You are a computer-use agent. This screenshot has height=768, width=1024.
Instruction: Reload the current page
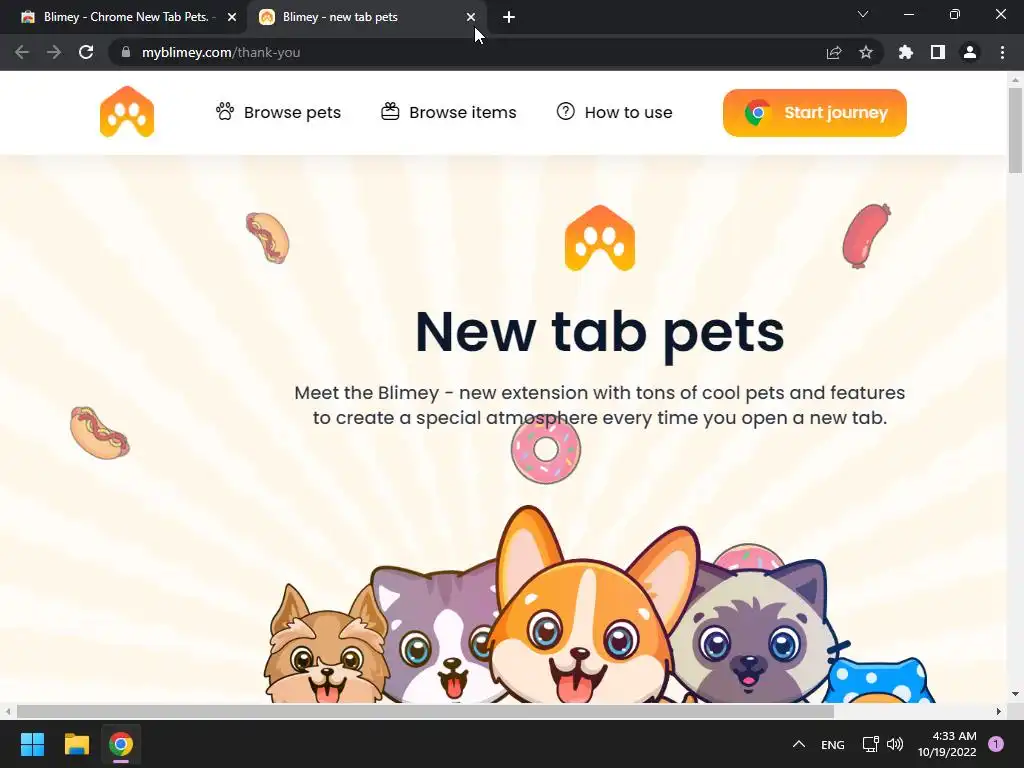pyautogui.click(x=86, y=52)
